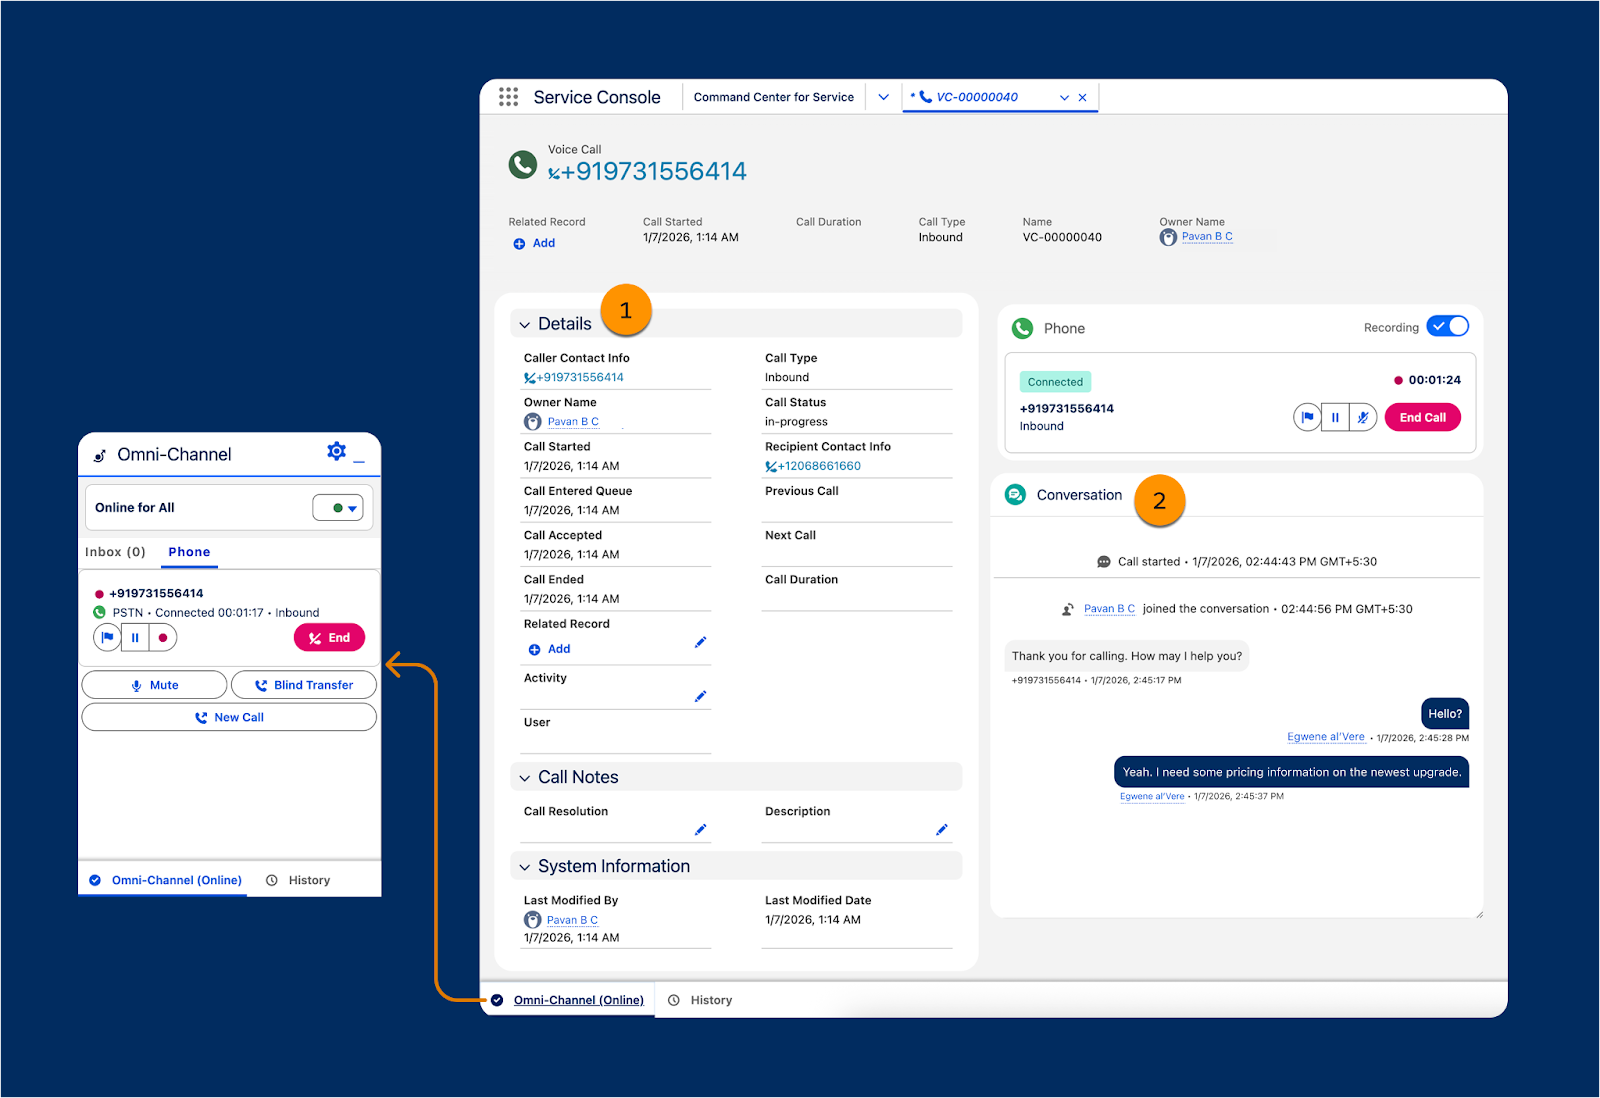Edit the Description field pencil
This screenshot has width=1600, height=1098.
(x=941, y=829)
